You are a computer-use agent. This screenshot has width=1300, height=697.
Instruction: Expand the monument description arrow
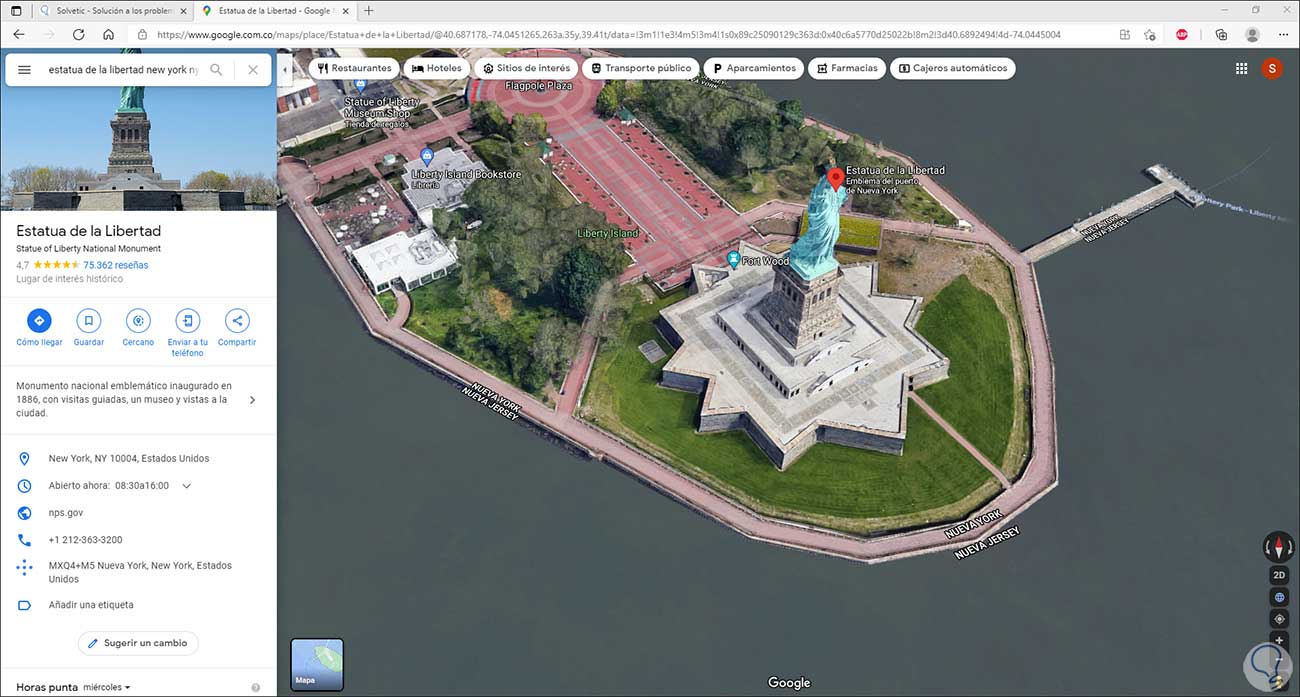[x=252, y=400]
